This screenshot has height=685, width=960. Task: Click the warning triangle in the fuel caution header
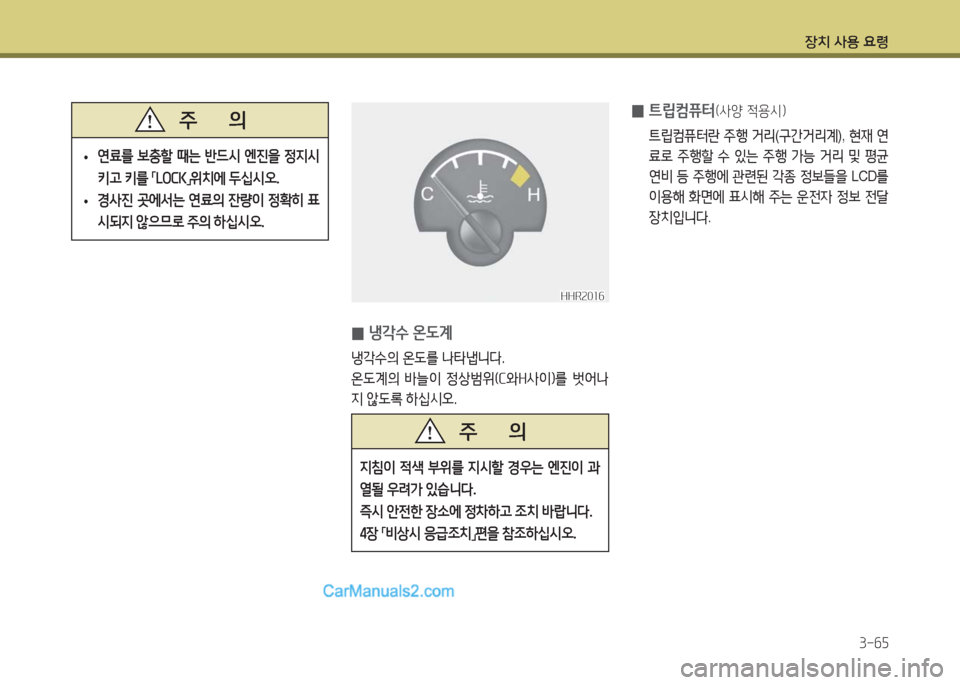[x=150, y=119]
